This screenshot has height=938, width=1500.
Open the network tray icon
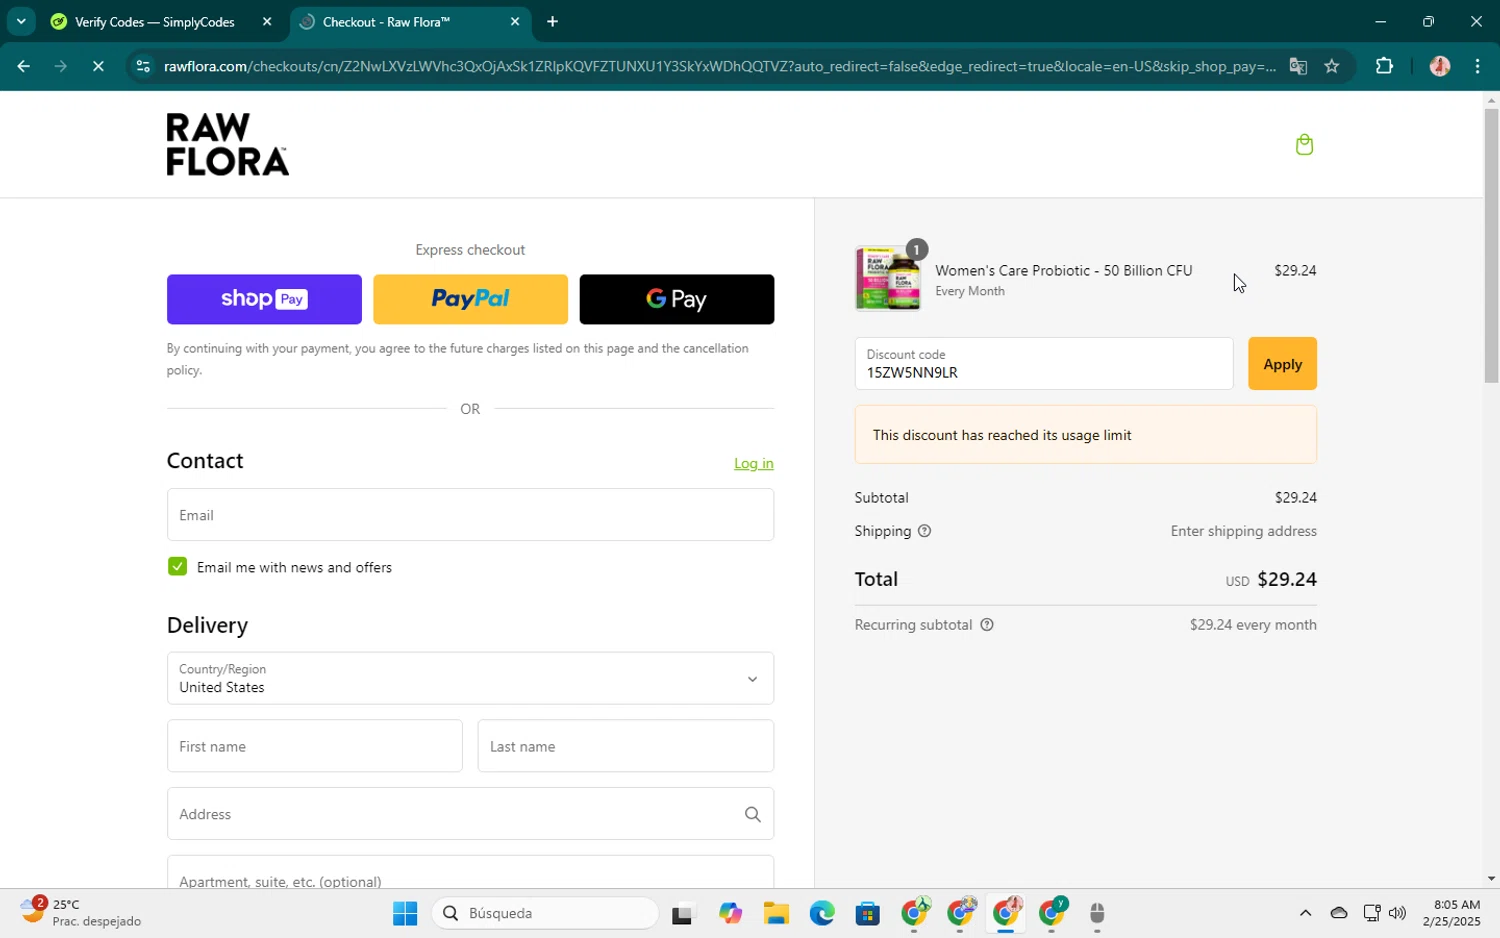(1371, 913)
